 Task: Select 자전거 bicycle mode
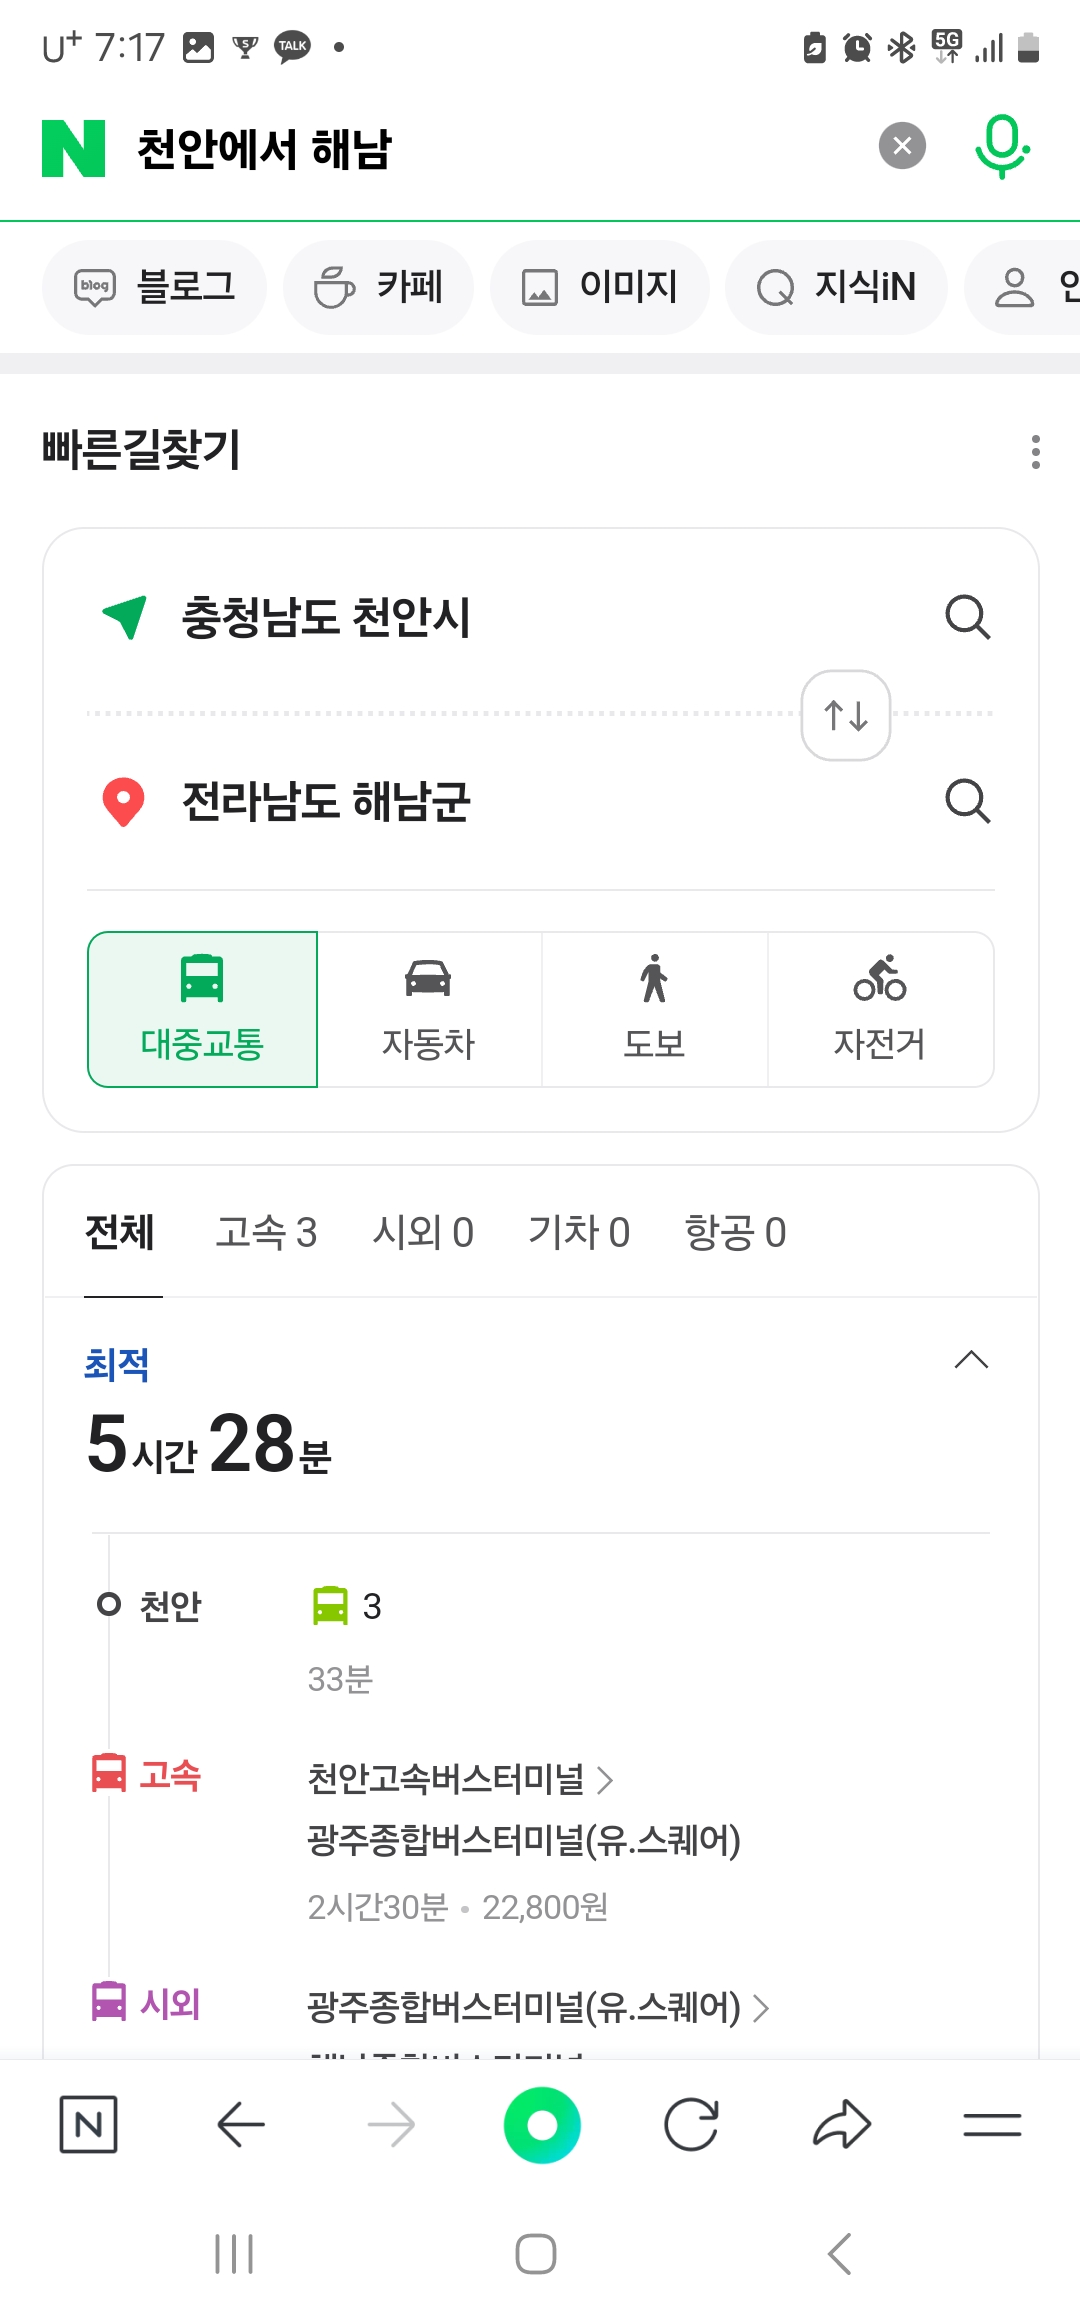pyautogui.click(x=880, y=1009)
